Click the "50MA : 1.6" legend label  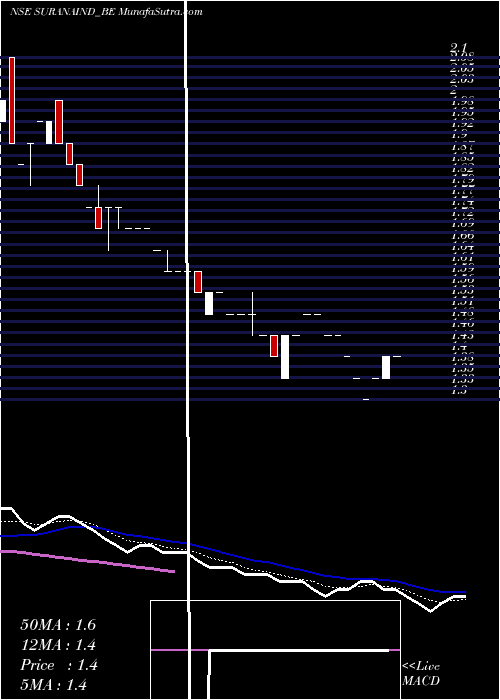pos(58,625)
